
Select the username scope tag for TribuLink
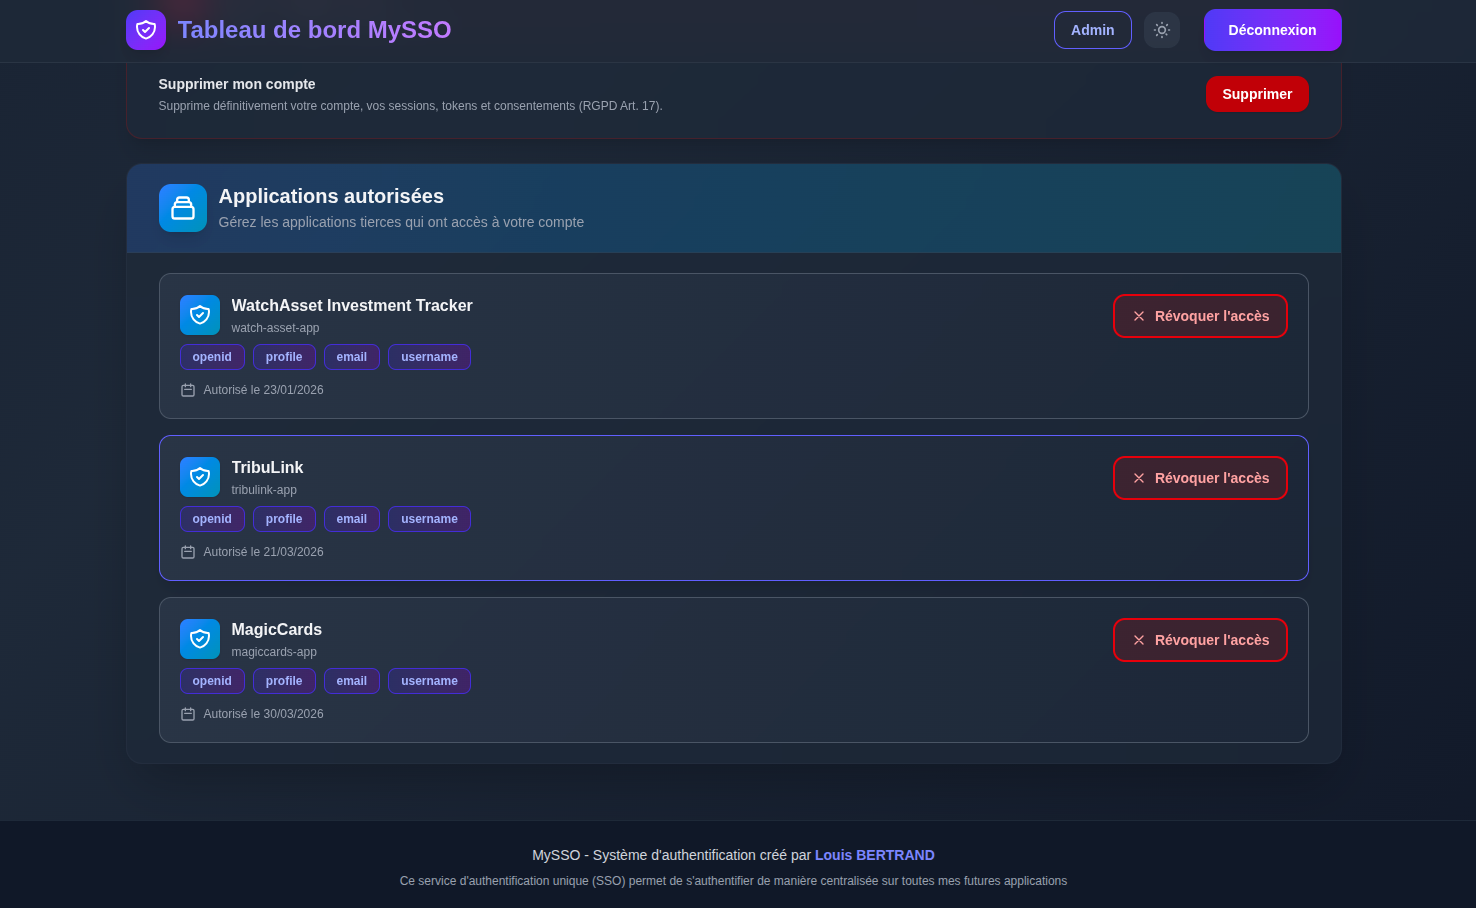pos(429,519)
